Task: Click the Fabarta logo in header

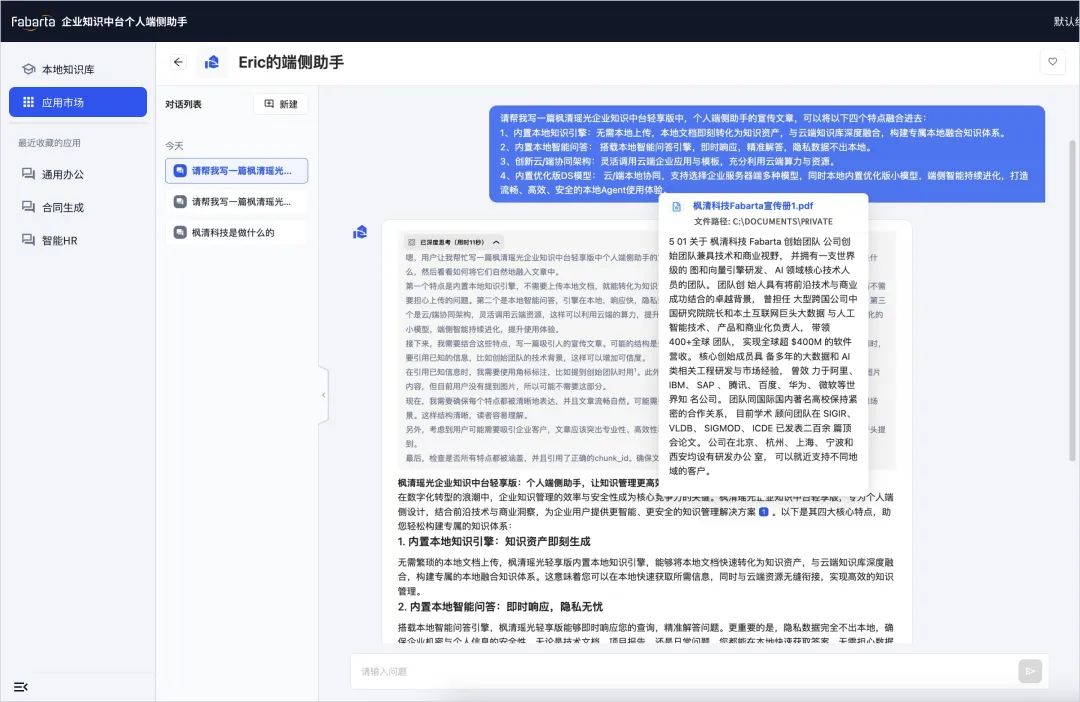Action: [x=33, y=21]
